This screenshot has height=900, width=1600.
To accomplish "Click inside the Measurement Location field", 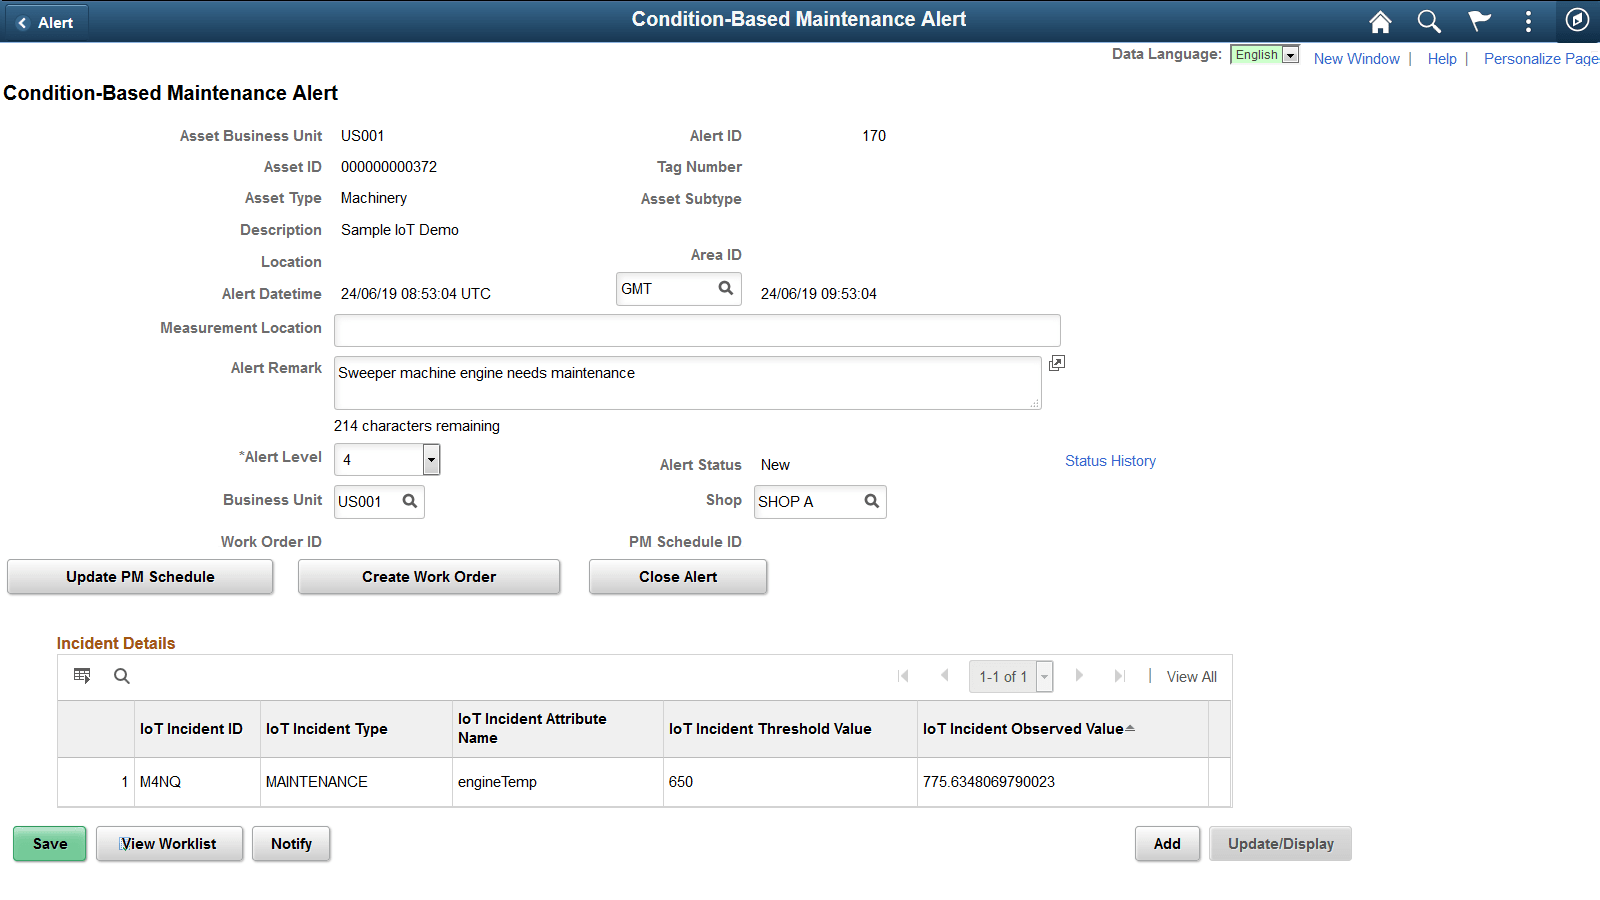I will tap(697, 330).
